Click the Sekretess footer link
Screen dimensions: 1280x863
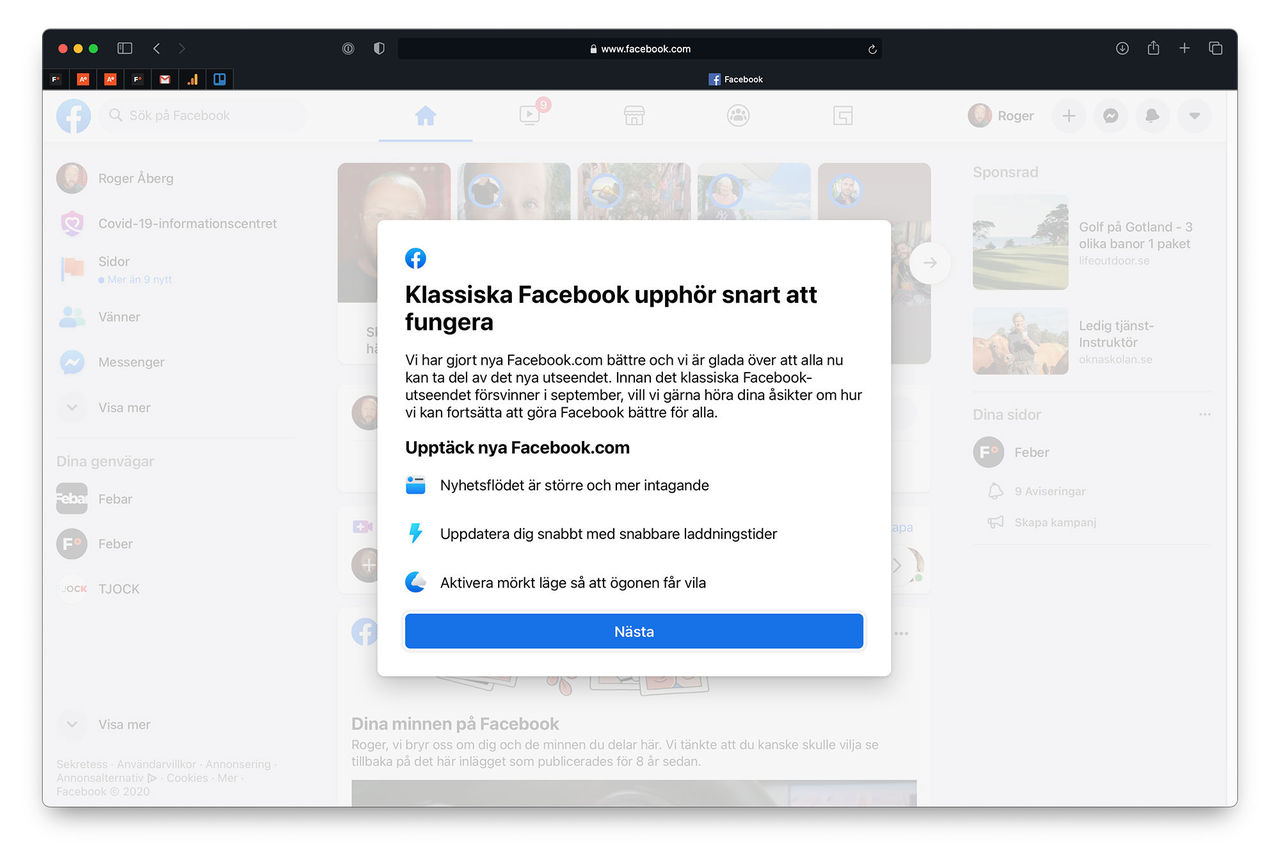[x=81, y=765]
